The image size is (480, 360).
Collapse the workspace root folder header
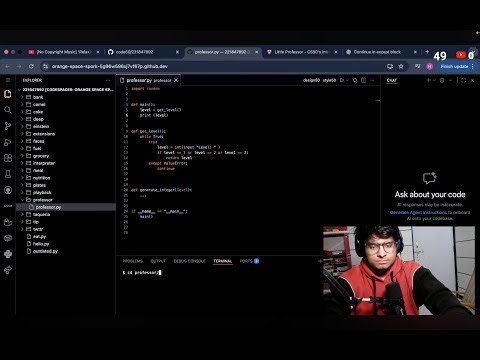tap(66, 89)
